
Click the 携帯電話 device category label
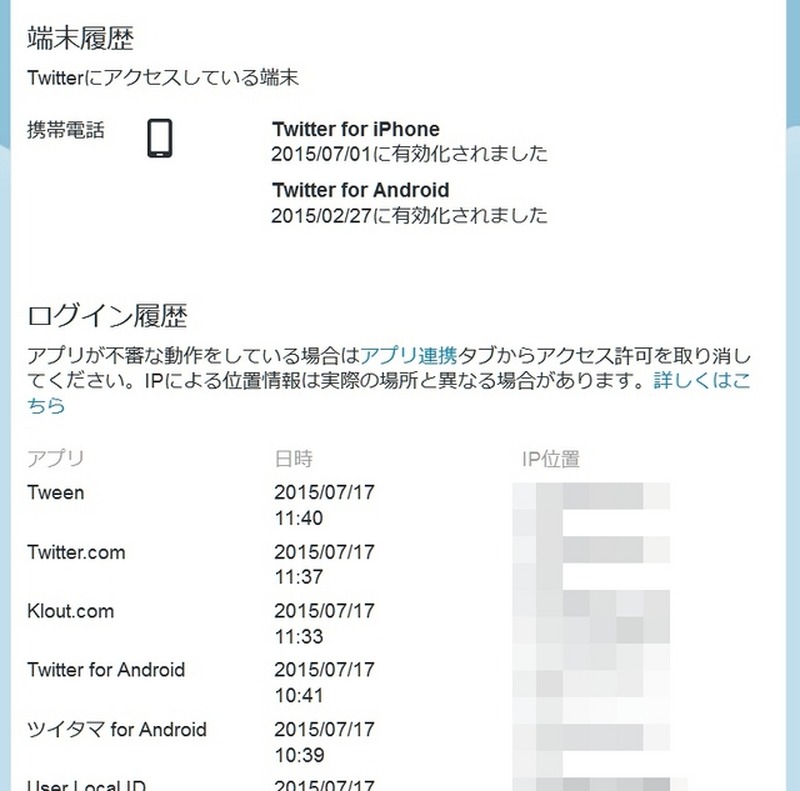pyautogui.click(x=66, y=130)
